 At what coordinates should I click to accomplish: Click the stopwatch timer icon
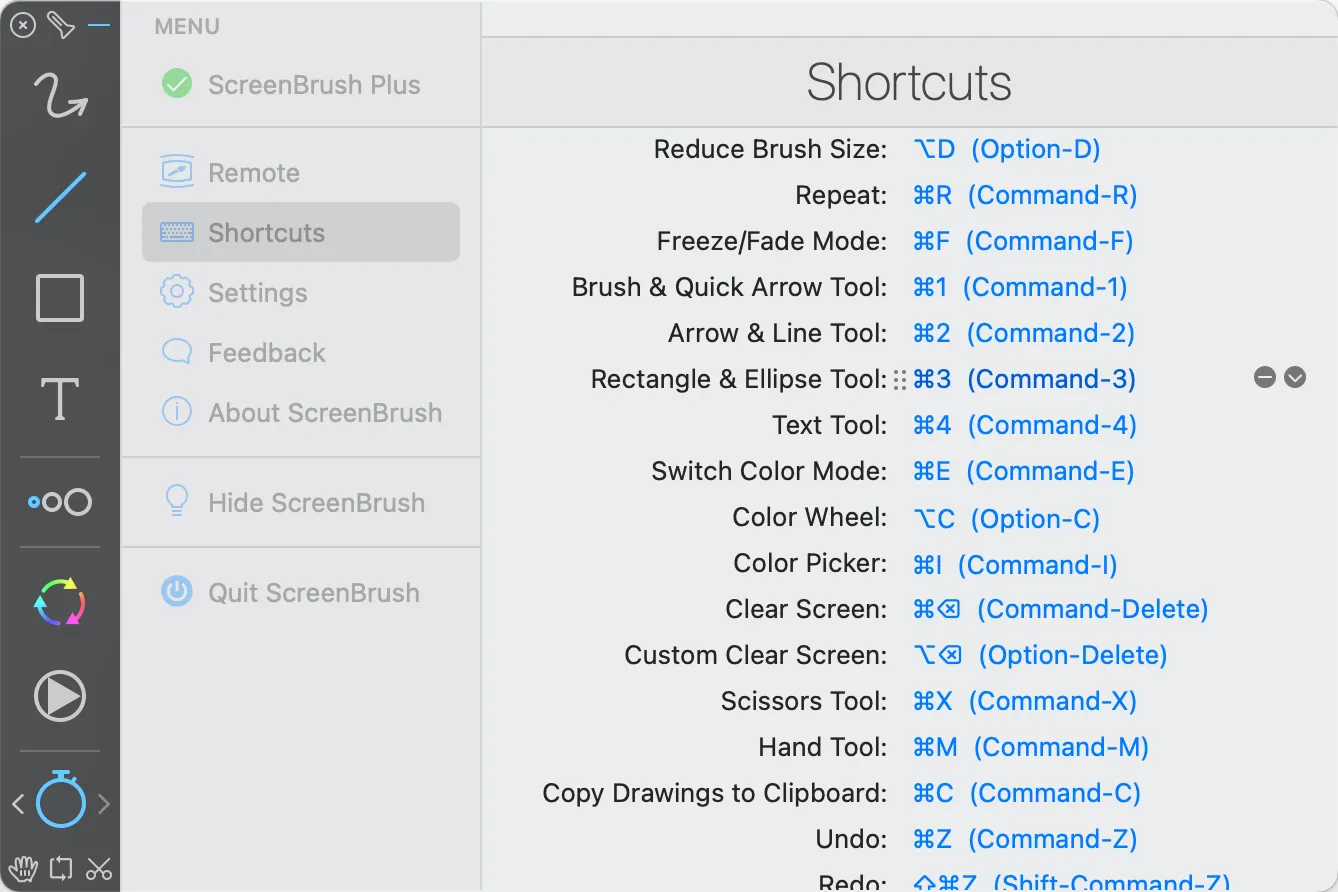61,800
